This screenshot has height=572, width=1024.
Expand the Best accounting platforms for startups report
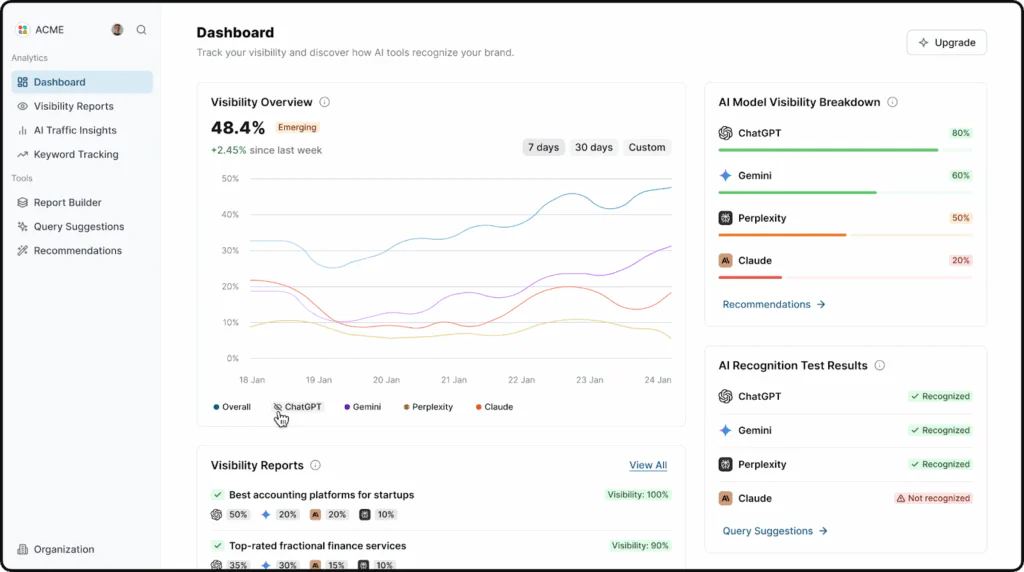coord(321,495)
